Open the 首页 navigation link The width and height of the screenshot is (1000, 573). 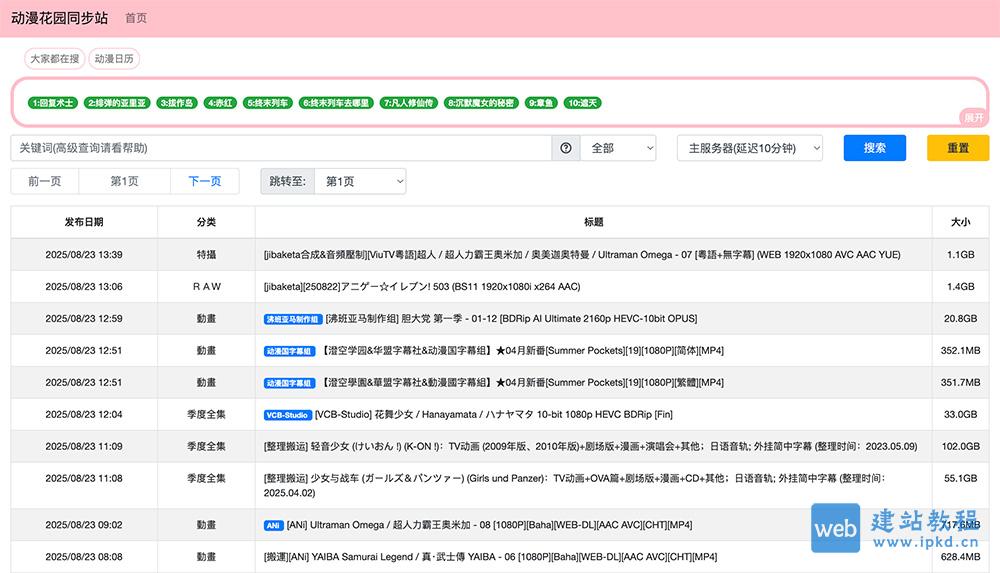tap(136, 18)
